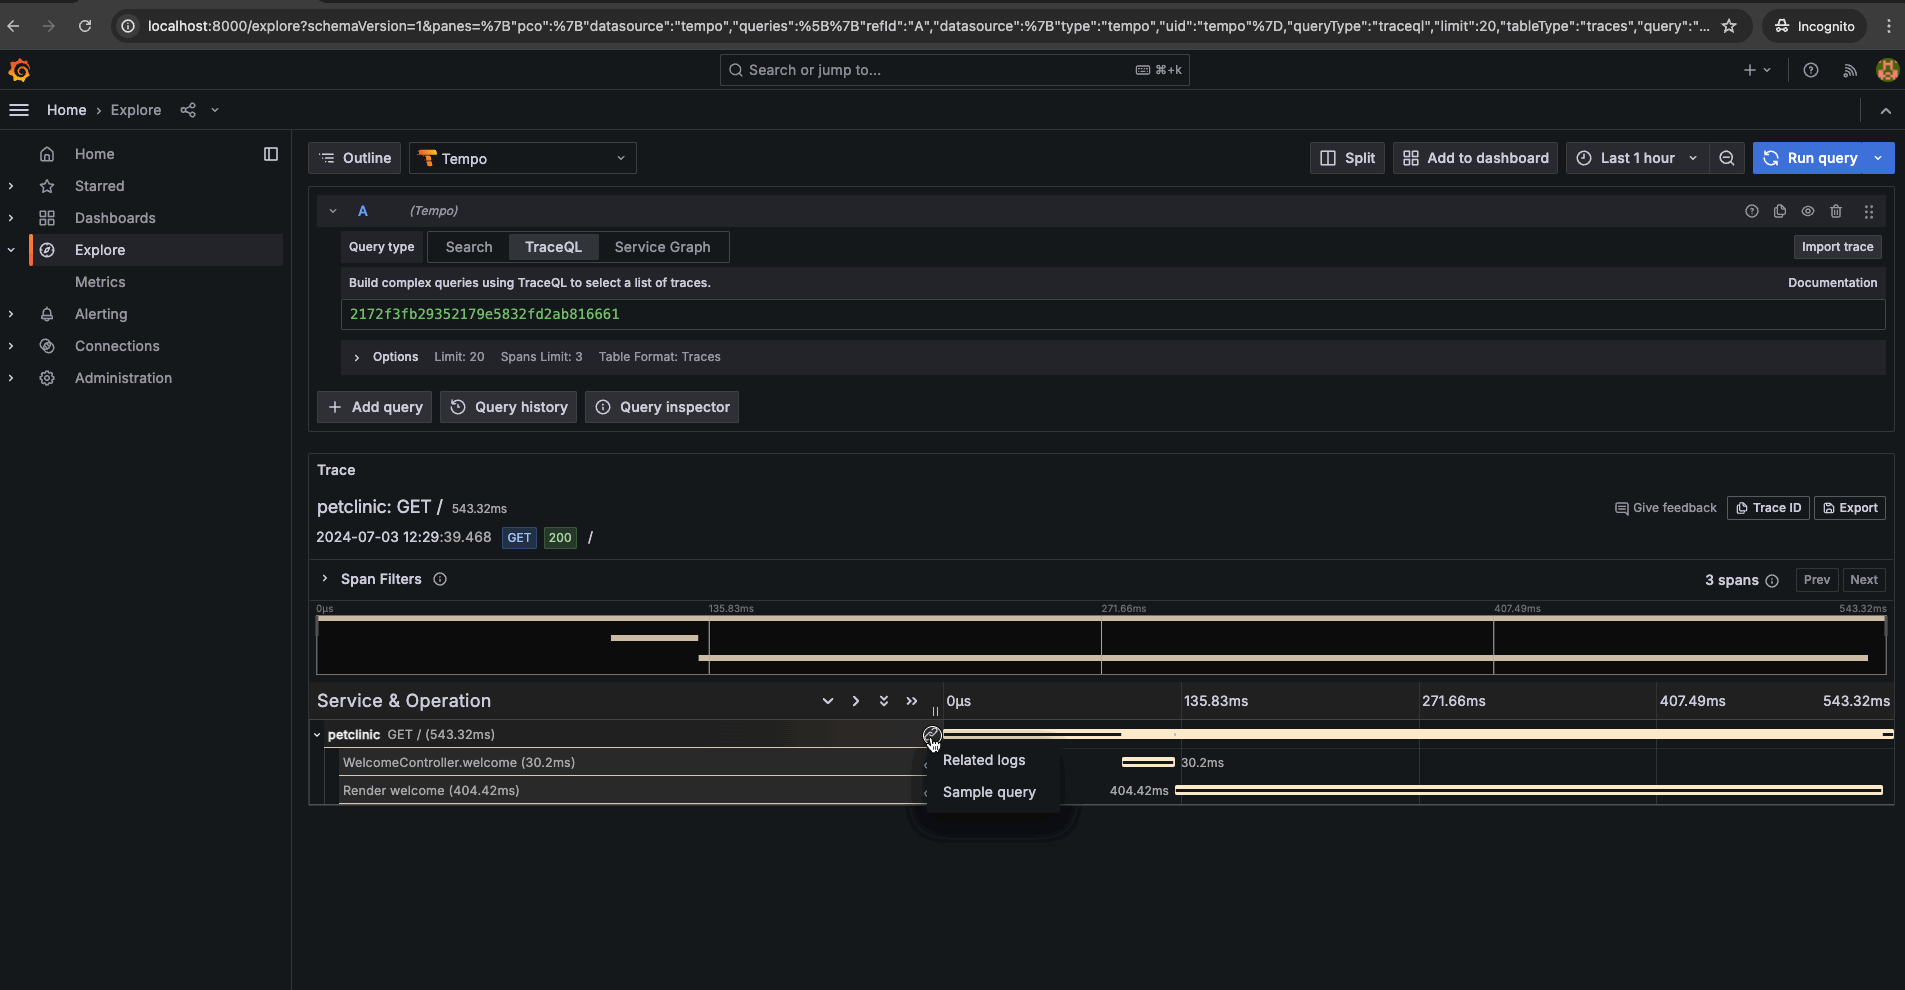This screenshot has height=990, width=1905.
Task: Open the Last 1 hour time picker
Action: click(x=1637, y=158)
